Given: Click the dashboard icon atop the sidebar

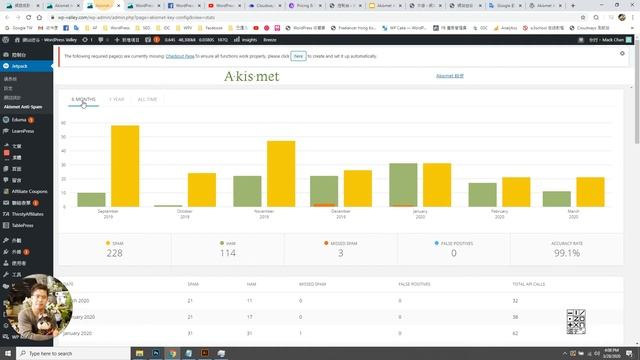Looking at the screenshot, I should click(6, 55).
